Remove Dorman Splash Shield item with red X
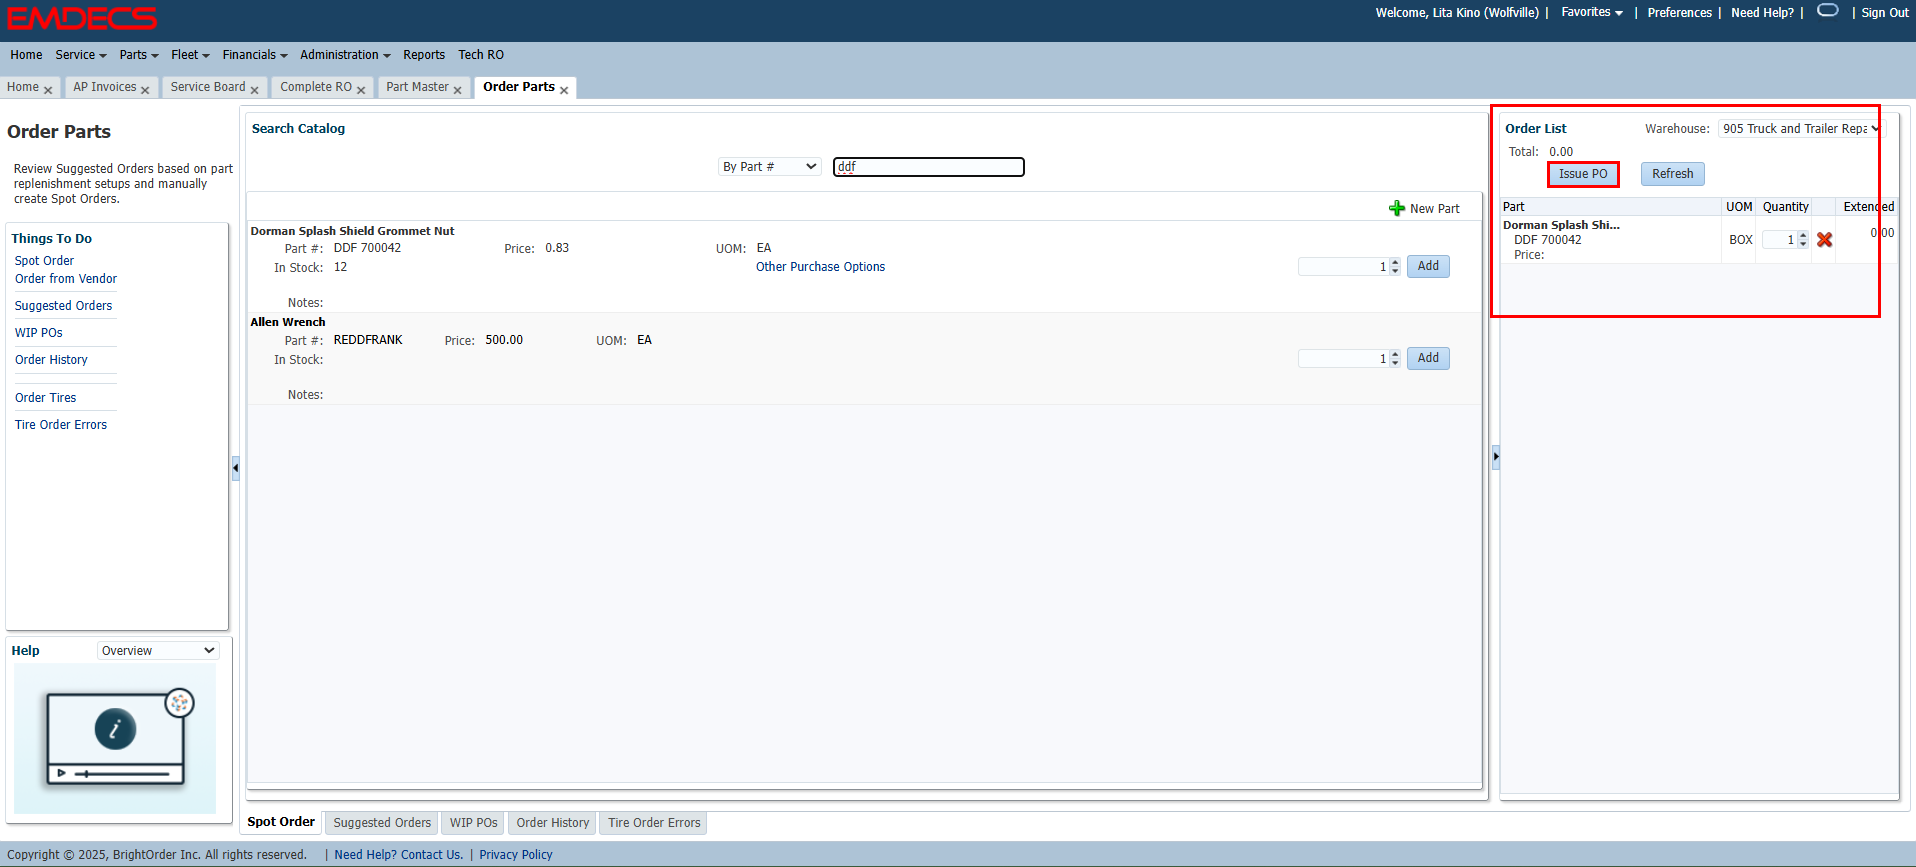This screenshot has height=867, width=1916. [1824, 240]
